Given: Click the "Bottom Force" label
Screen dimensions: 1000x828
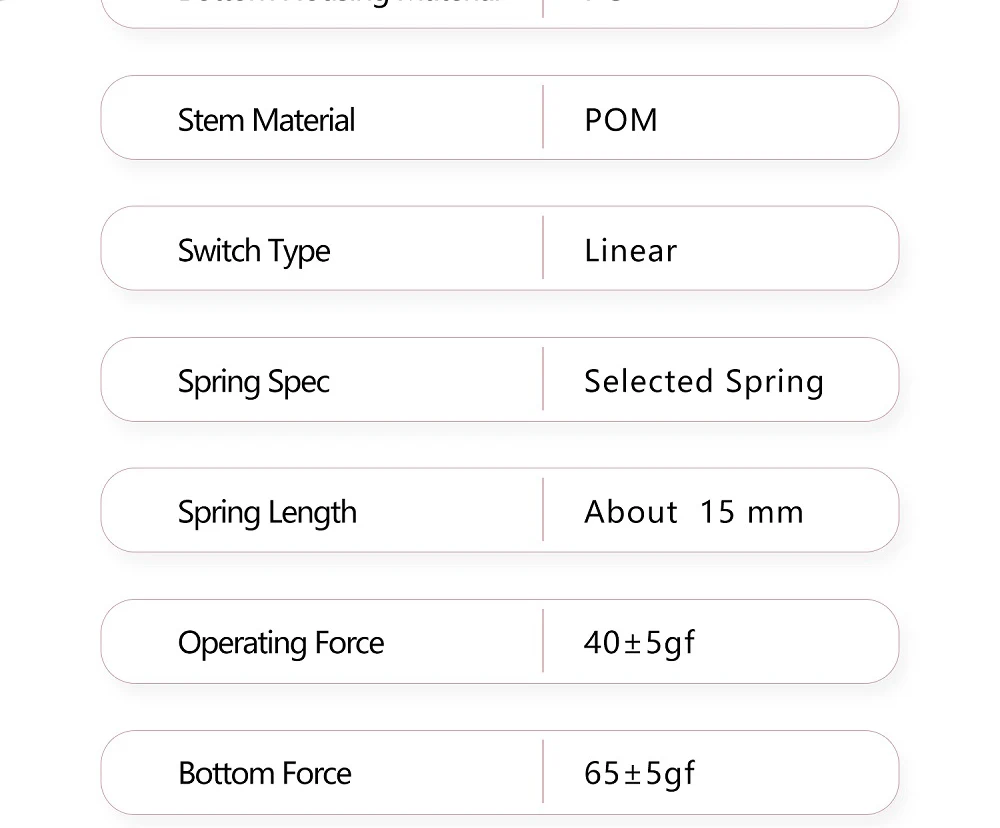Looking at the screenshot, I should [x=265, y=774].
